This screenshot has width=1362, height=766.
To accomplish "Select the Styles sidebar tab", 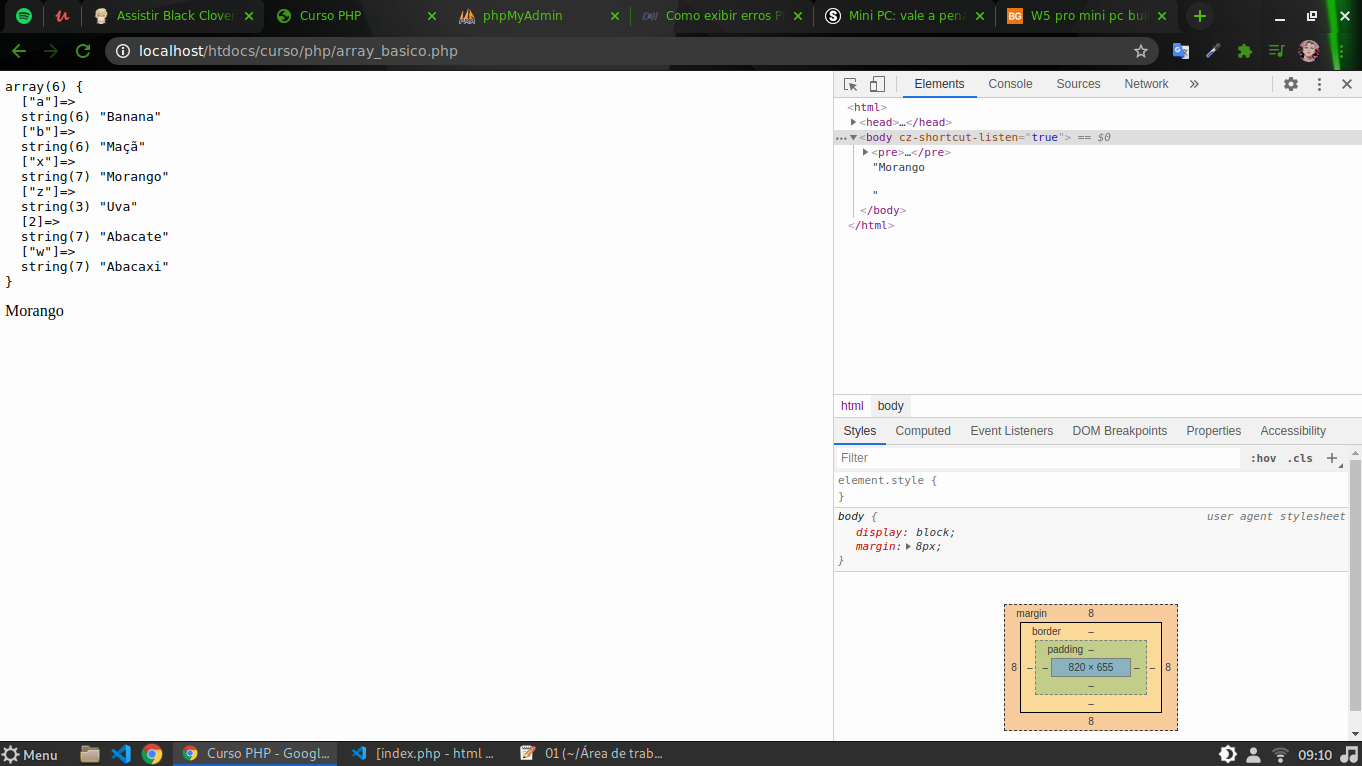I will tap(859, 431).
